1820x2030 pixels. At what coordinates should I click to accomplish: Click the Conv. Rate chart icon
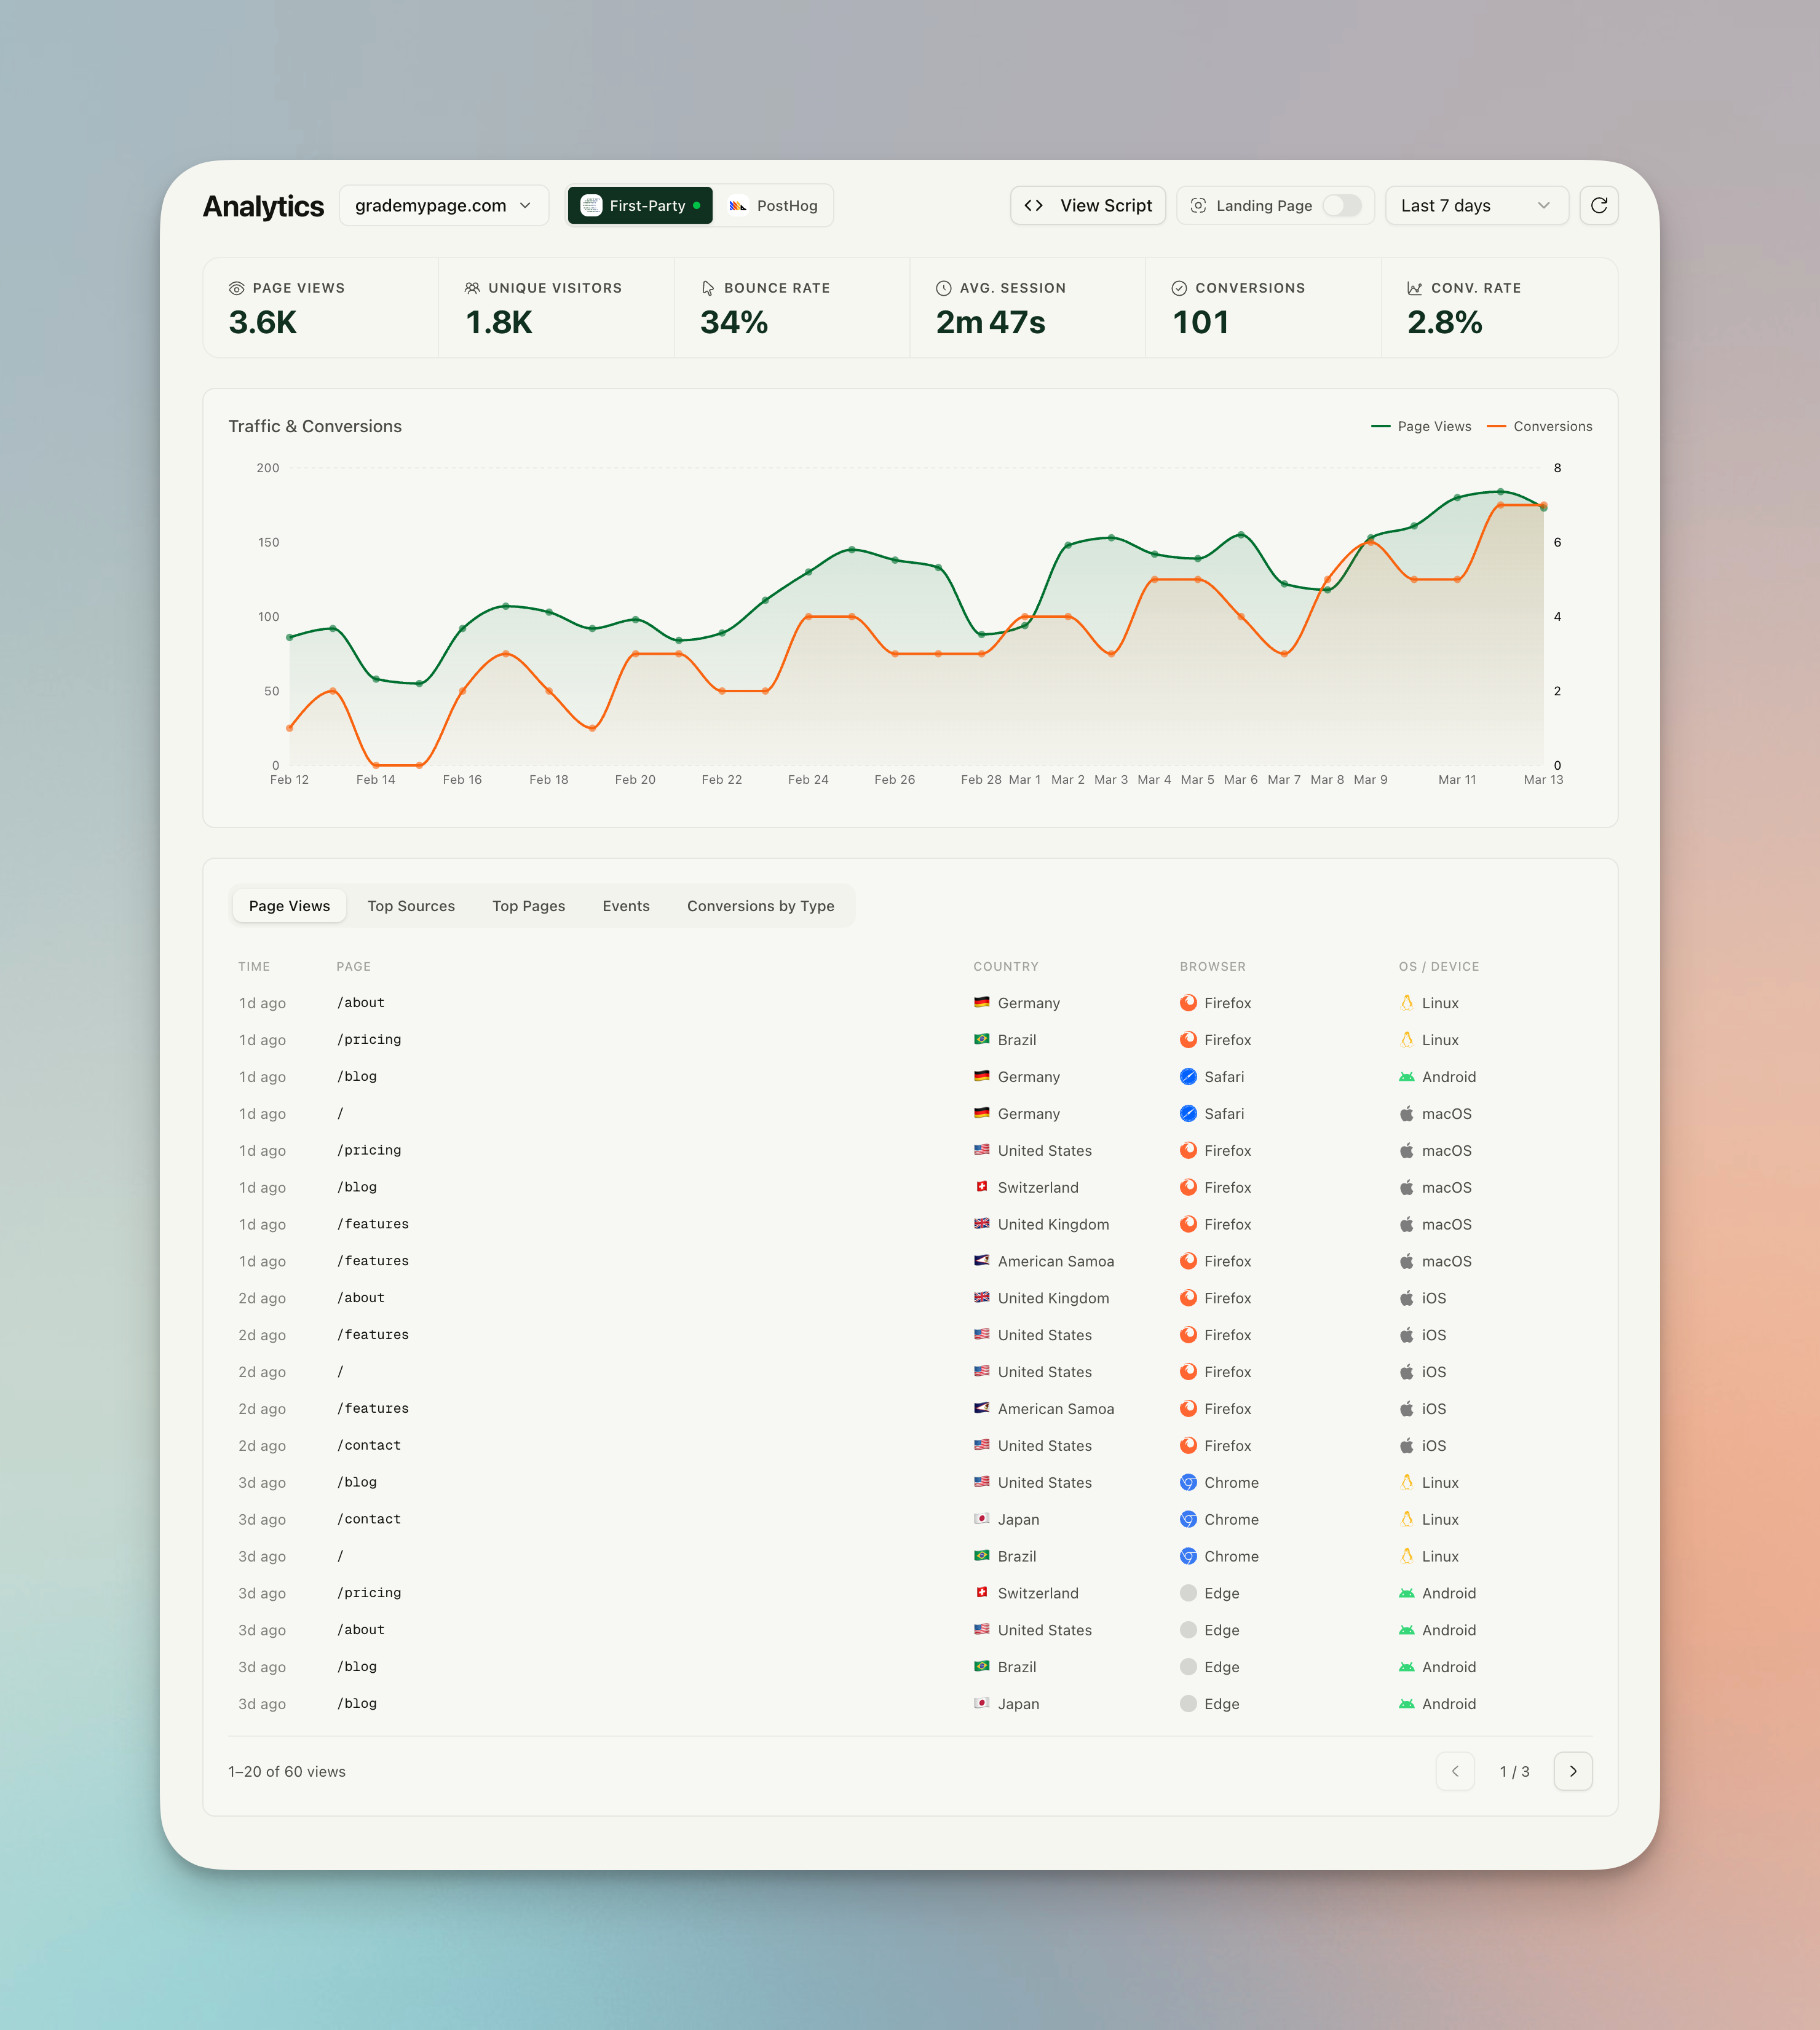click(1414, 288)
